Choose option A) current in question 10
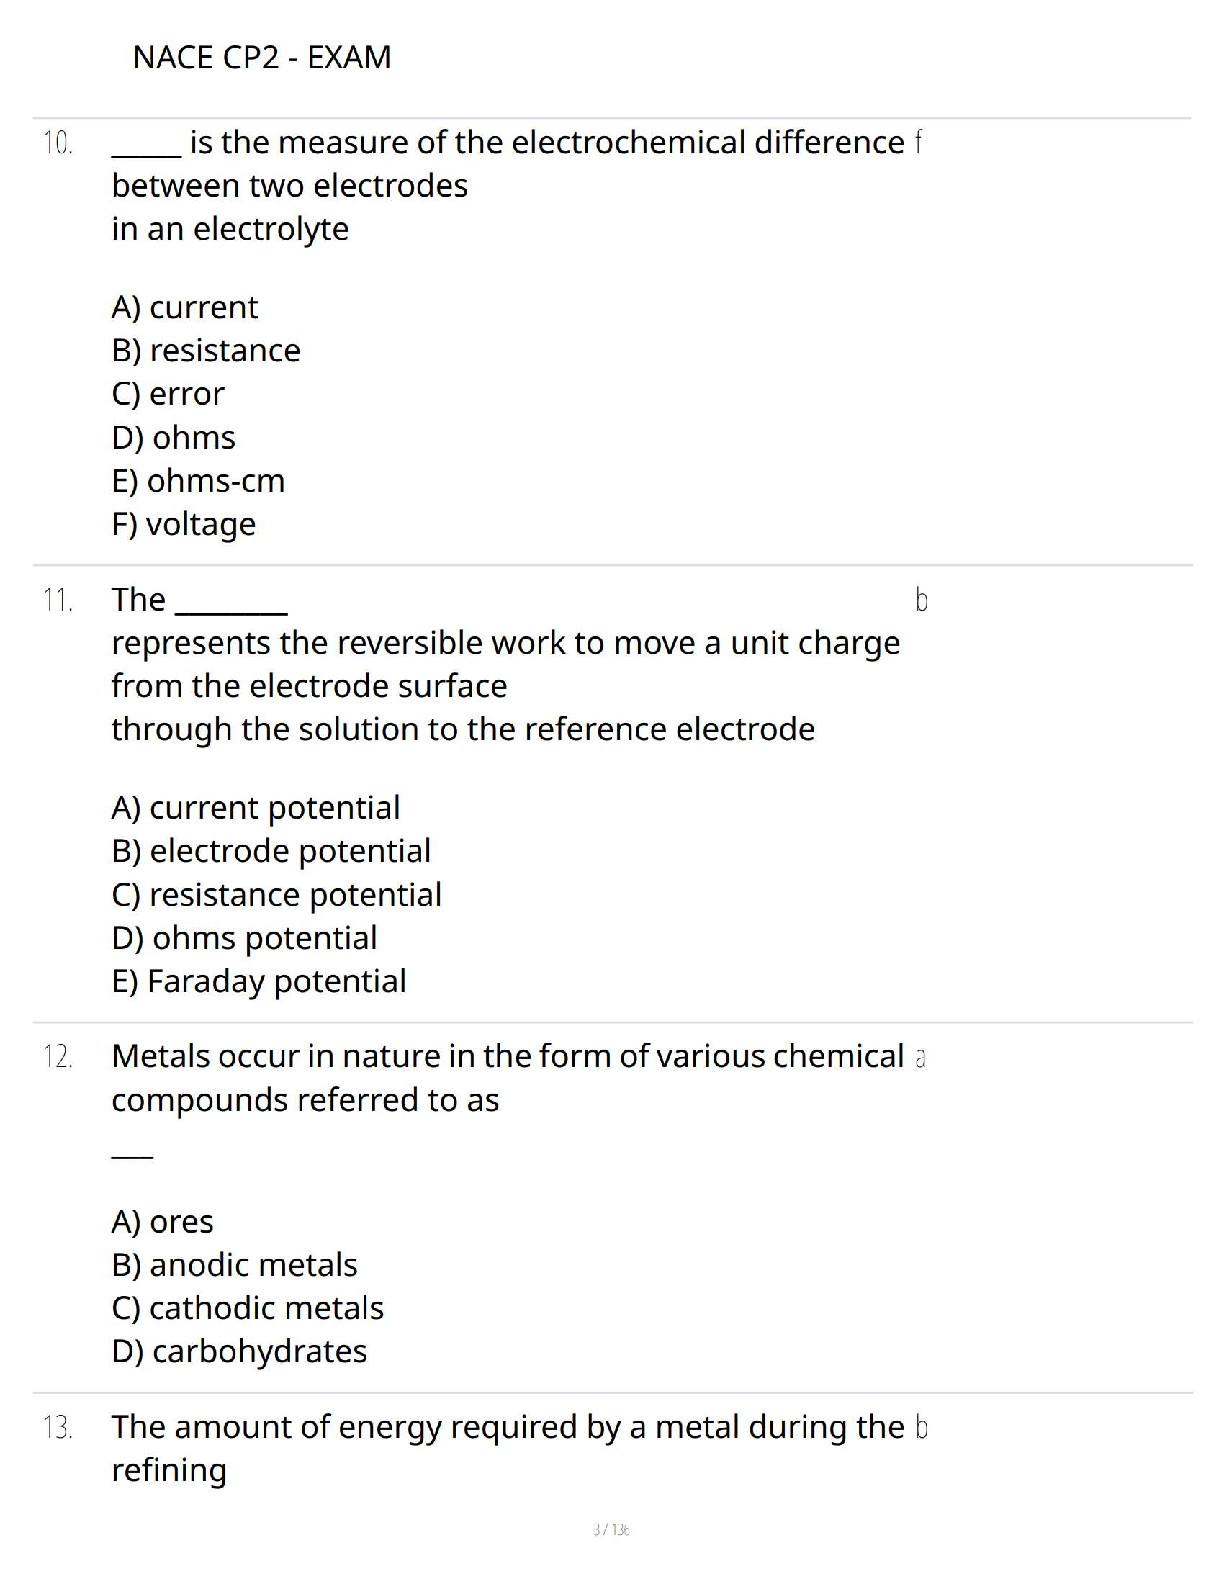This screenshot has width=1224, height=1584. pyautogui.click(x=185, y=307)
